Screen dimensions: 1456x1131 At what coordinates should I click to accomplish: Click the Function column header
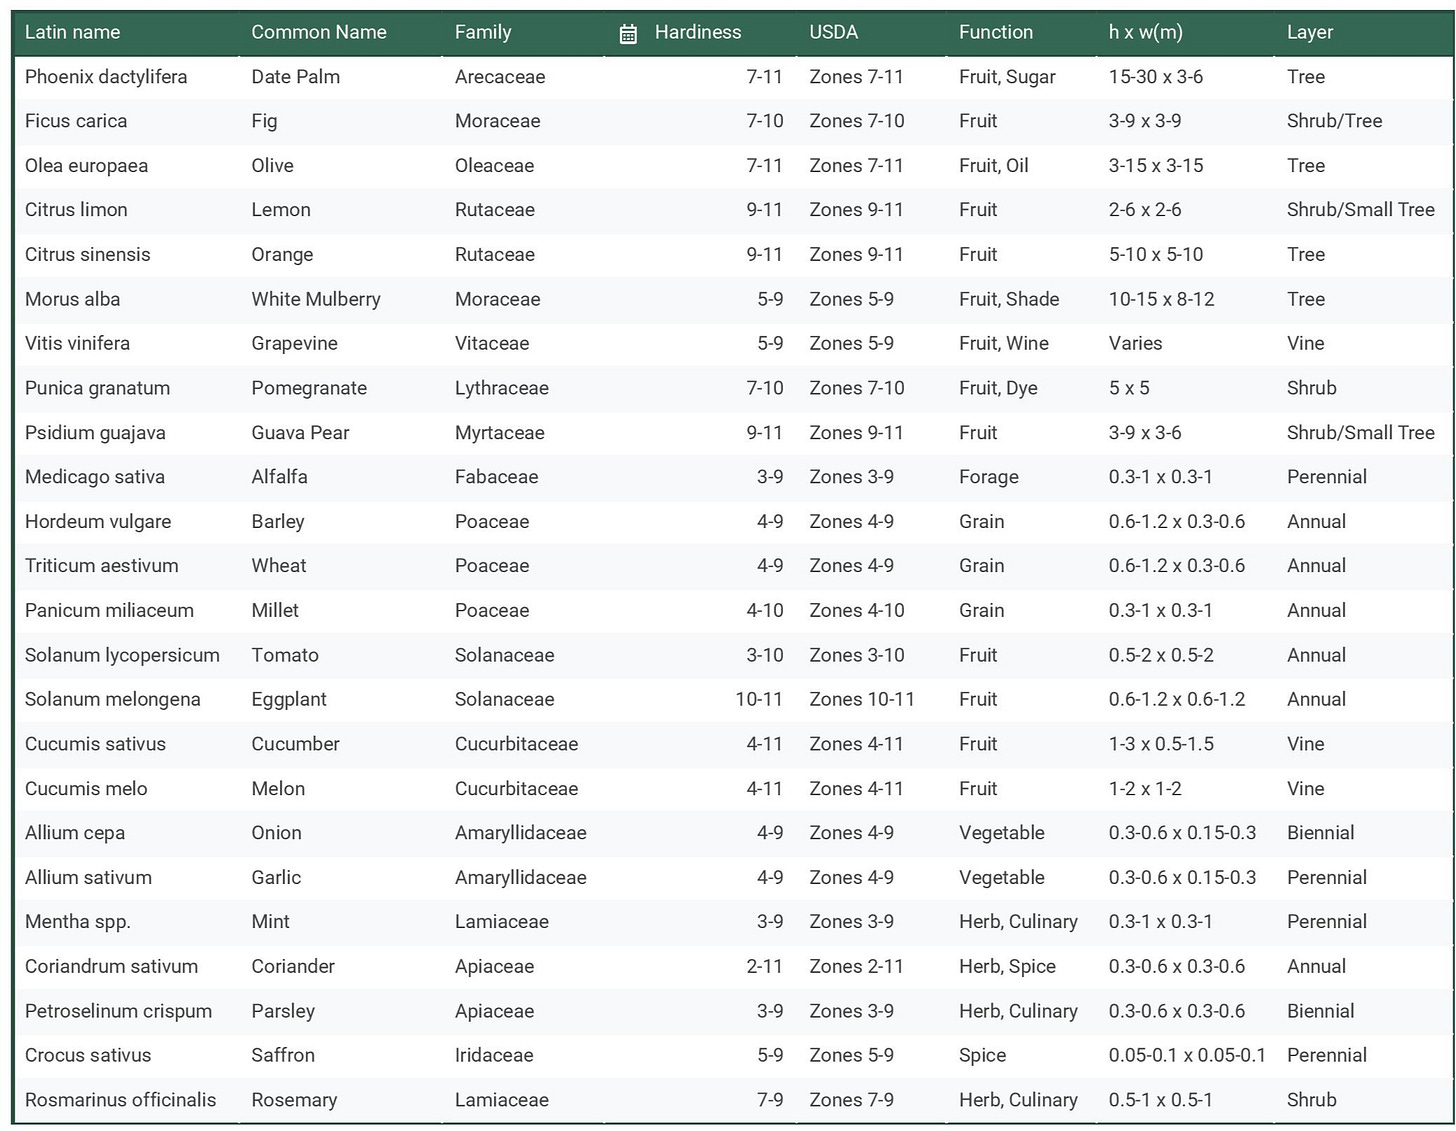996,32
